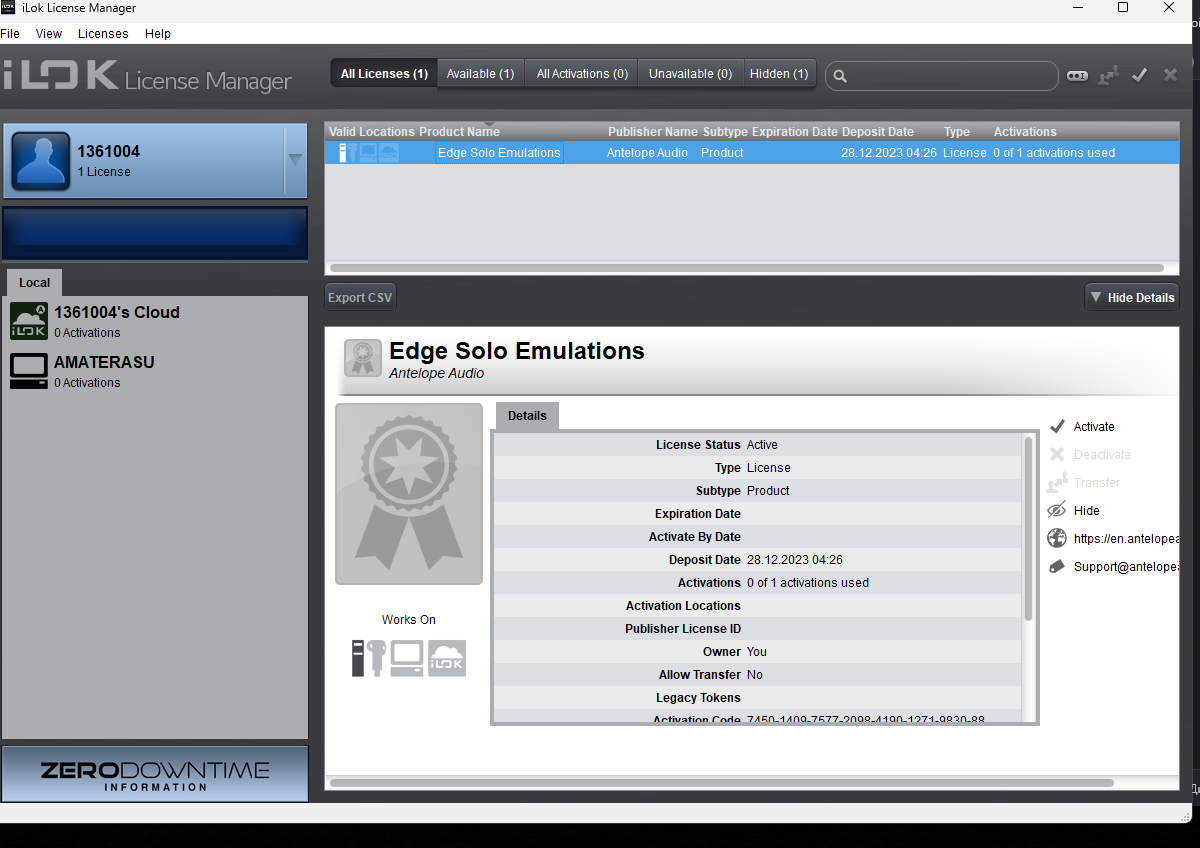Screen dimensions: 1200x848
Task: Collapse the panel using Hide Details
Action: [1132, 297]
